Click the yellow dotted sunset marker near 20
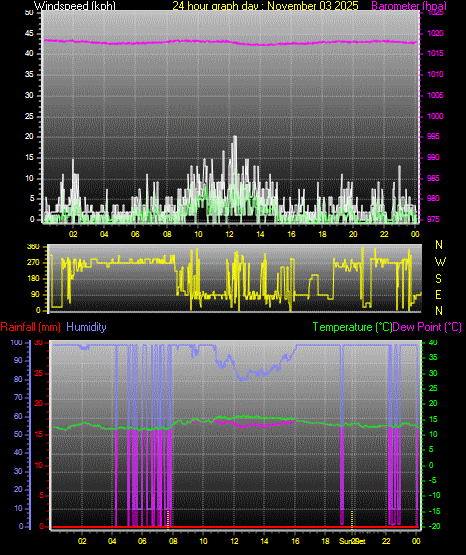466x555 pixels. 352,519
